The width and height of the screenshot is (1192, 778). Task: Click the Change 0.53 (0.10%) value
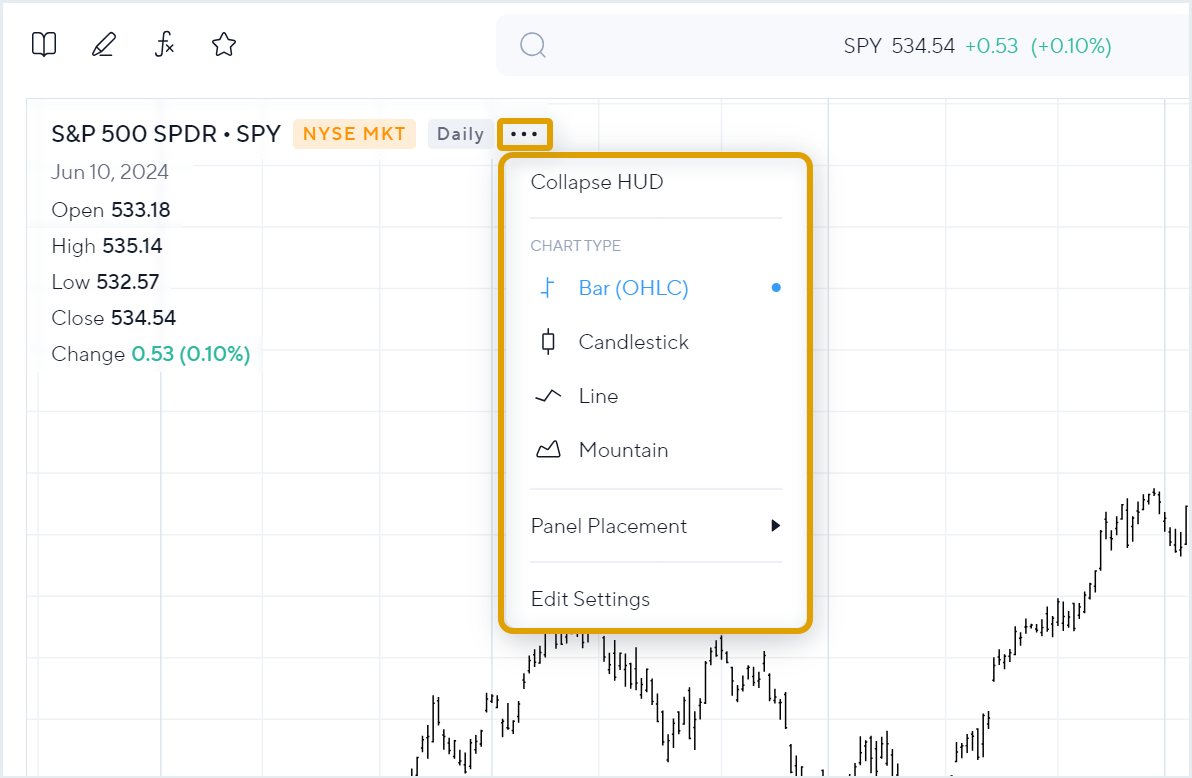coord(151,354)
